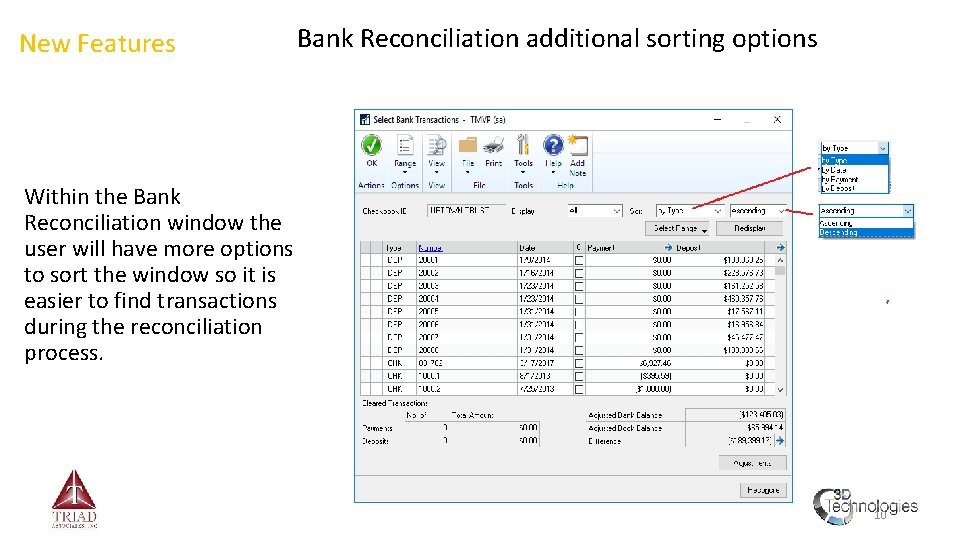Click the callout by Type combo box arrow
The height and width of the screenshot is (540, 960).
click(882, 148)
